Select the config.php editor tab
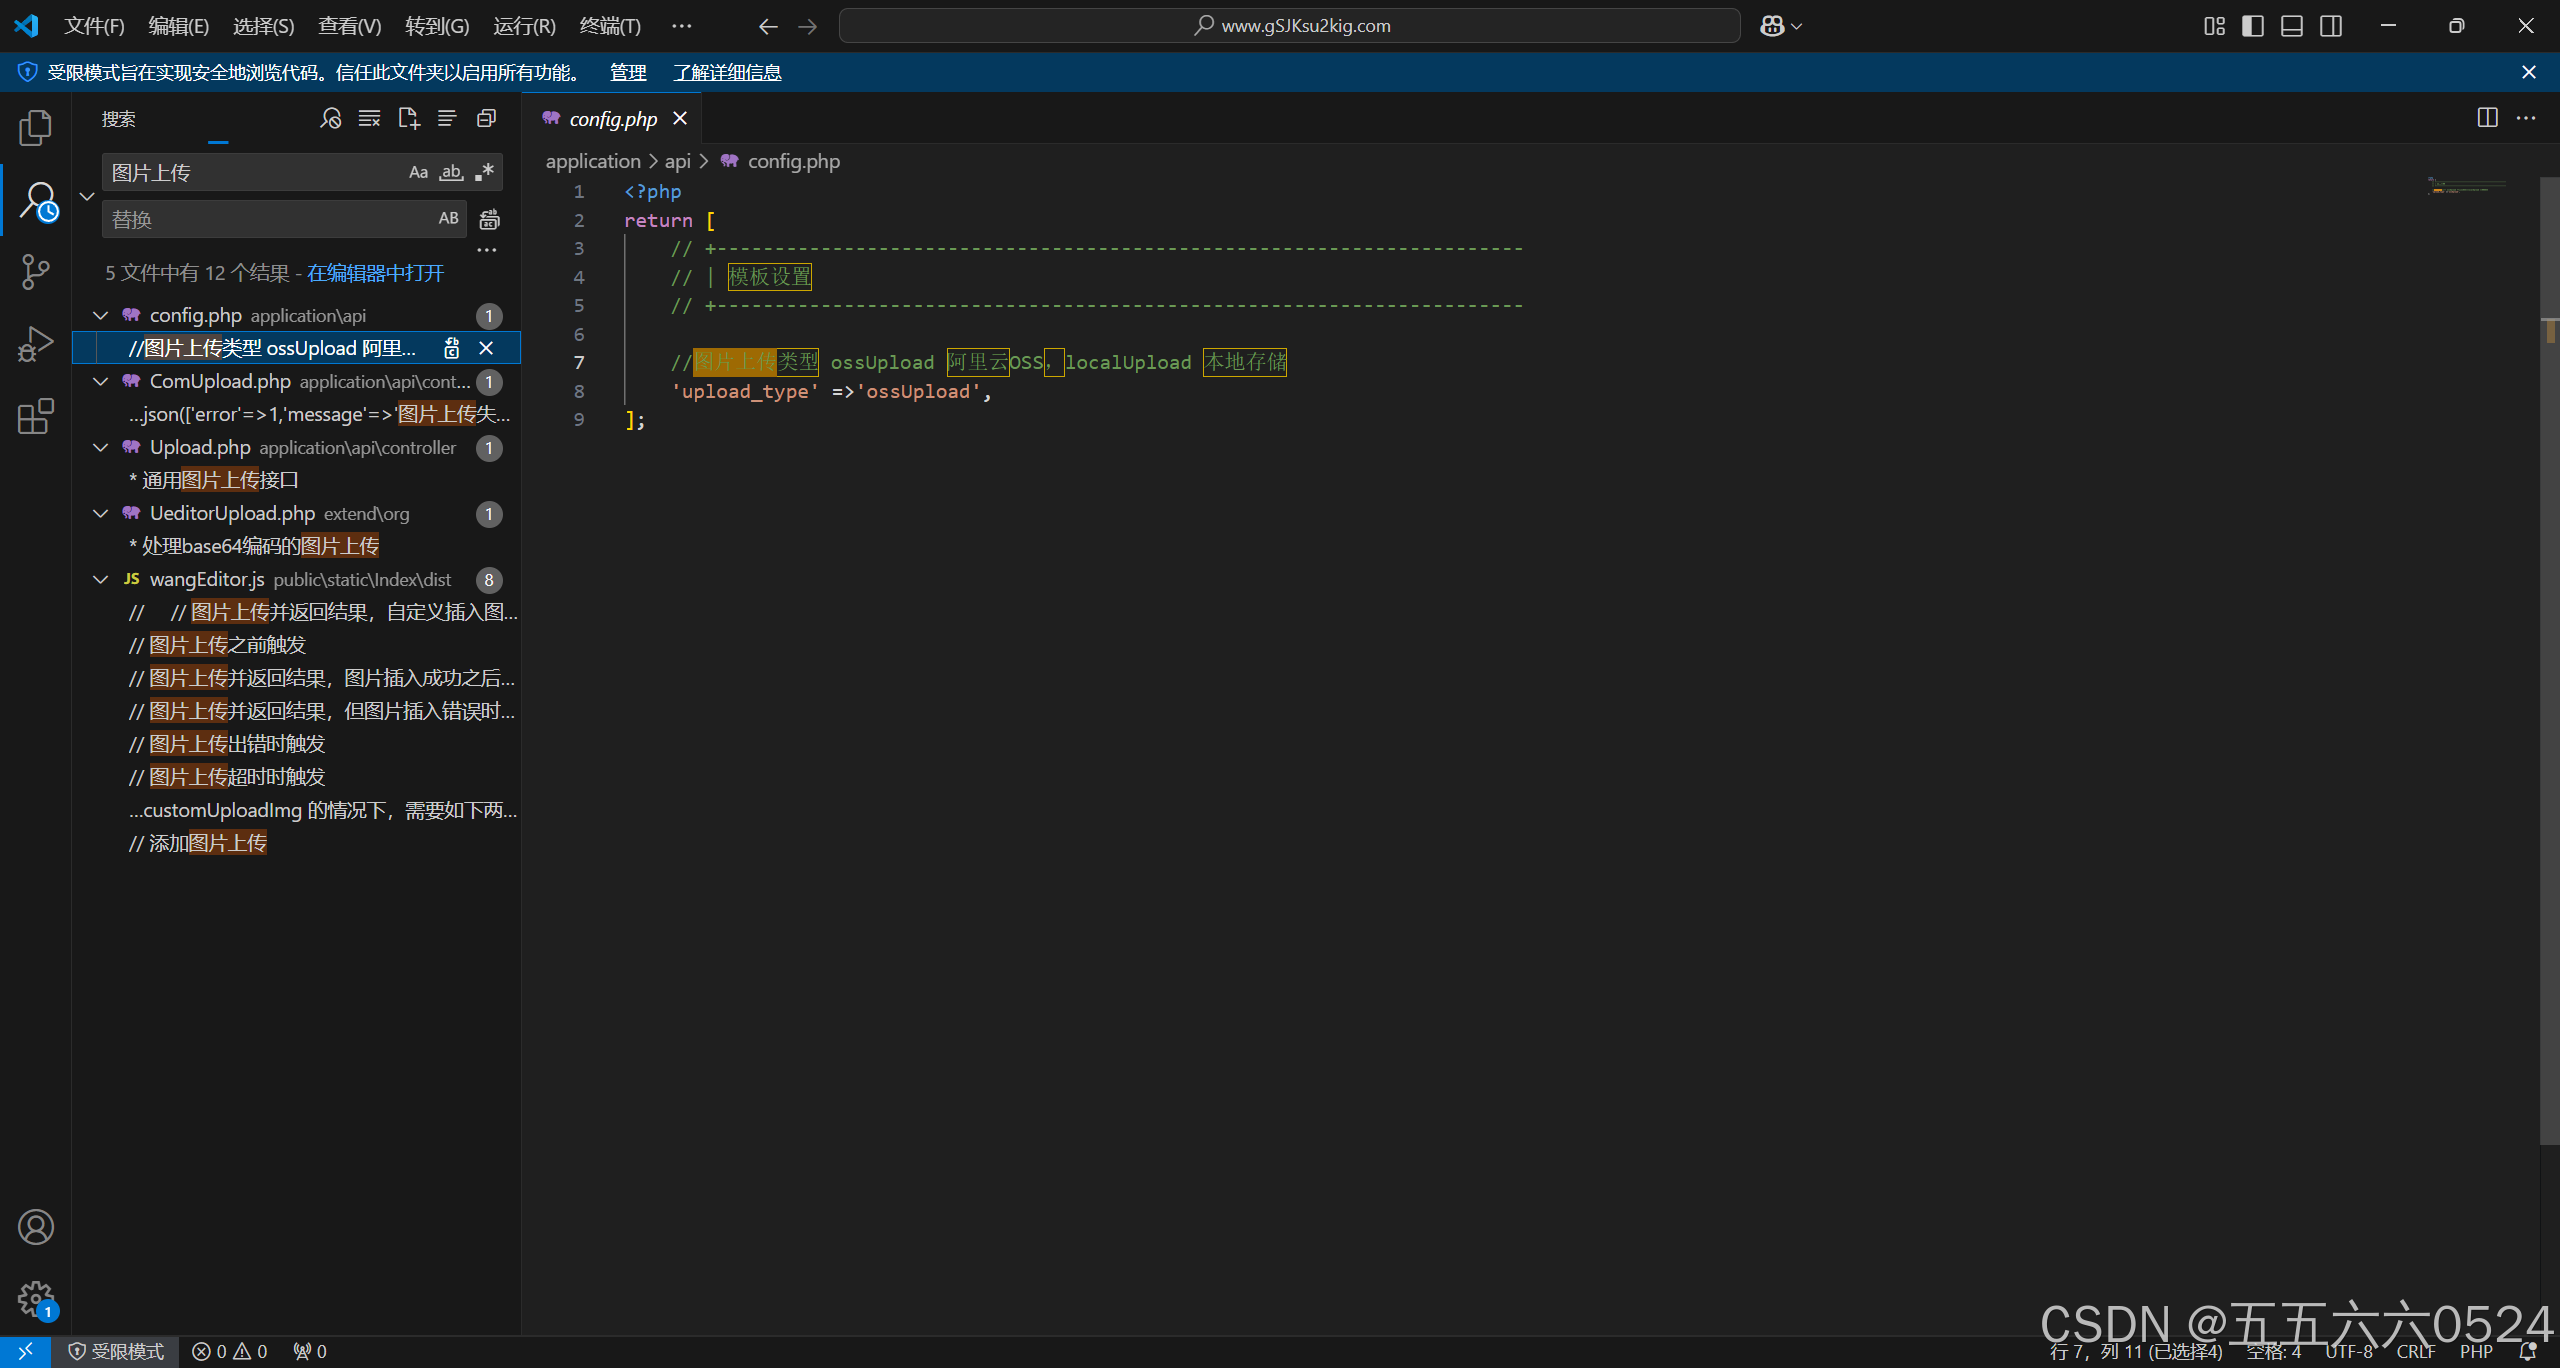Screen dimensions: 2560x1368 pyautogui.click(x=612, y=119)
